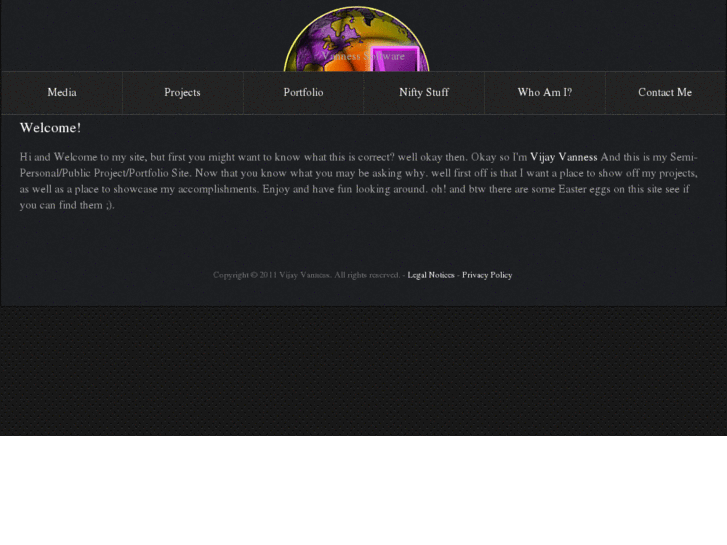Viewport: 727px width, 545px height.
Task: Select Nifty Stuff in the navigation bar
Action: pos(424,92)
